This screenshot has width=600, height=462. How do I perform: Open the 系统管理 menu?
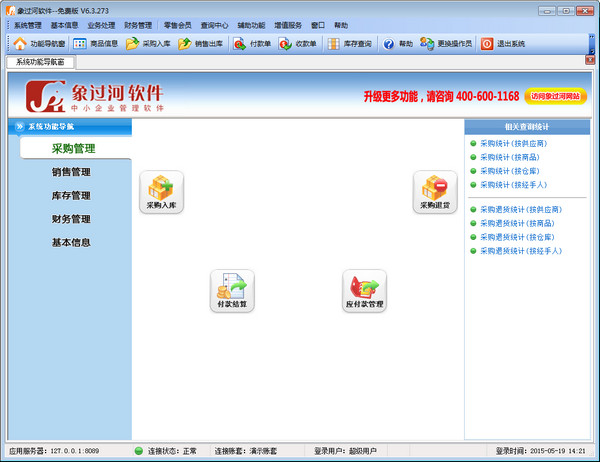pos(28,25)
